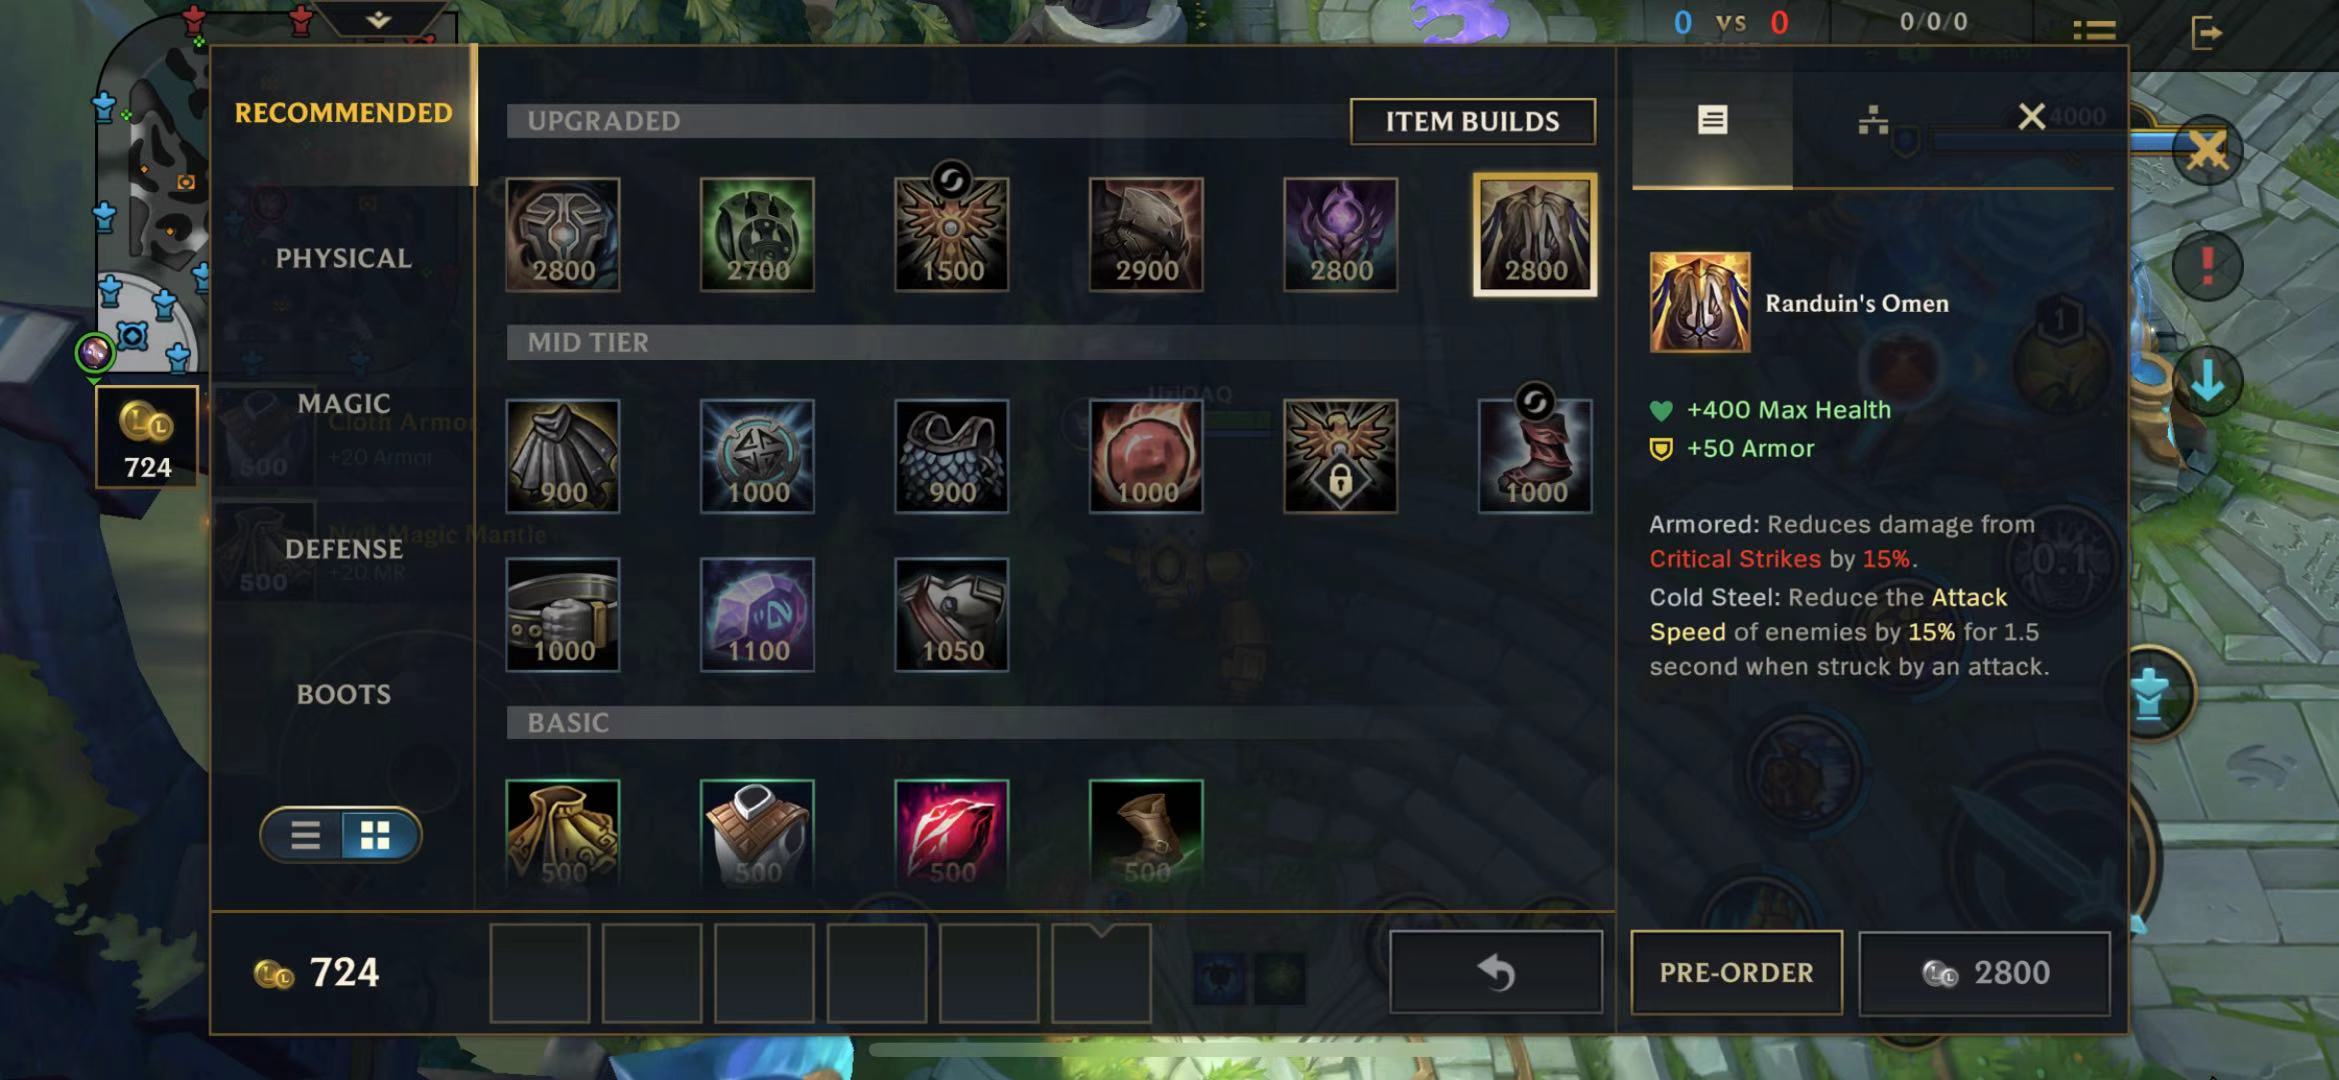Open the scoreboard list icon
This screenshot has height=1080, width=2339.
[x=2094, y=32]
